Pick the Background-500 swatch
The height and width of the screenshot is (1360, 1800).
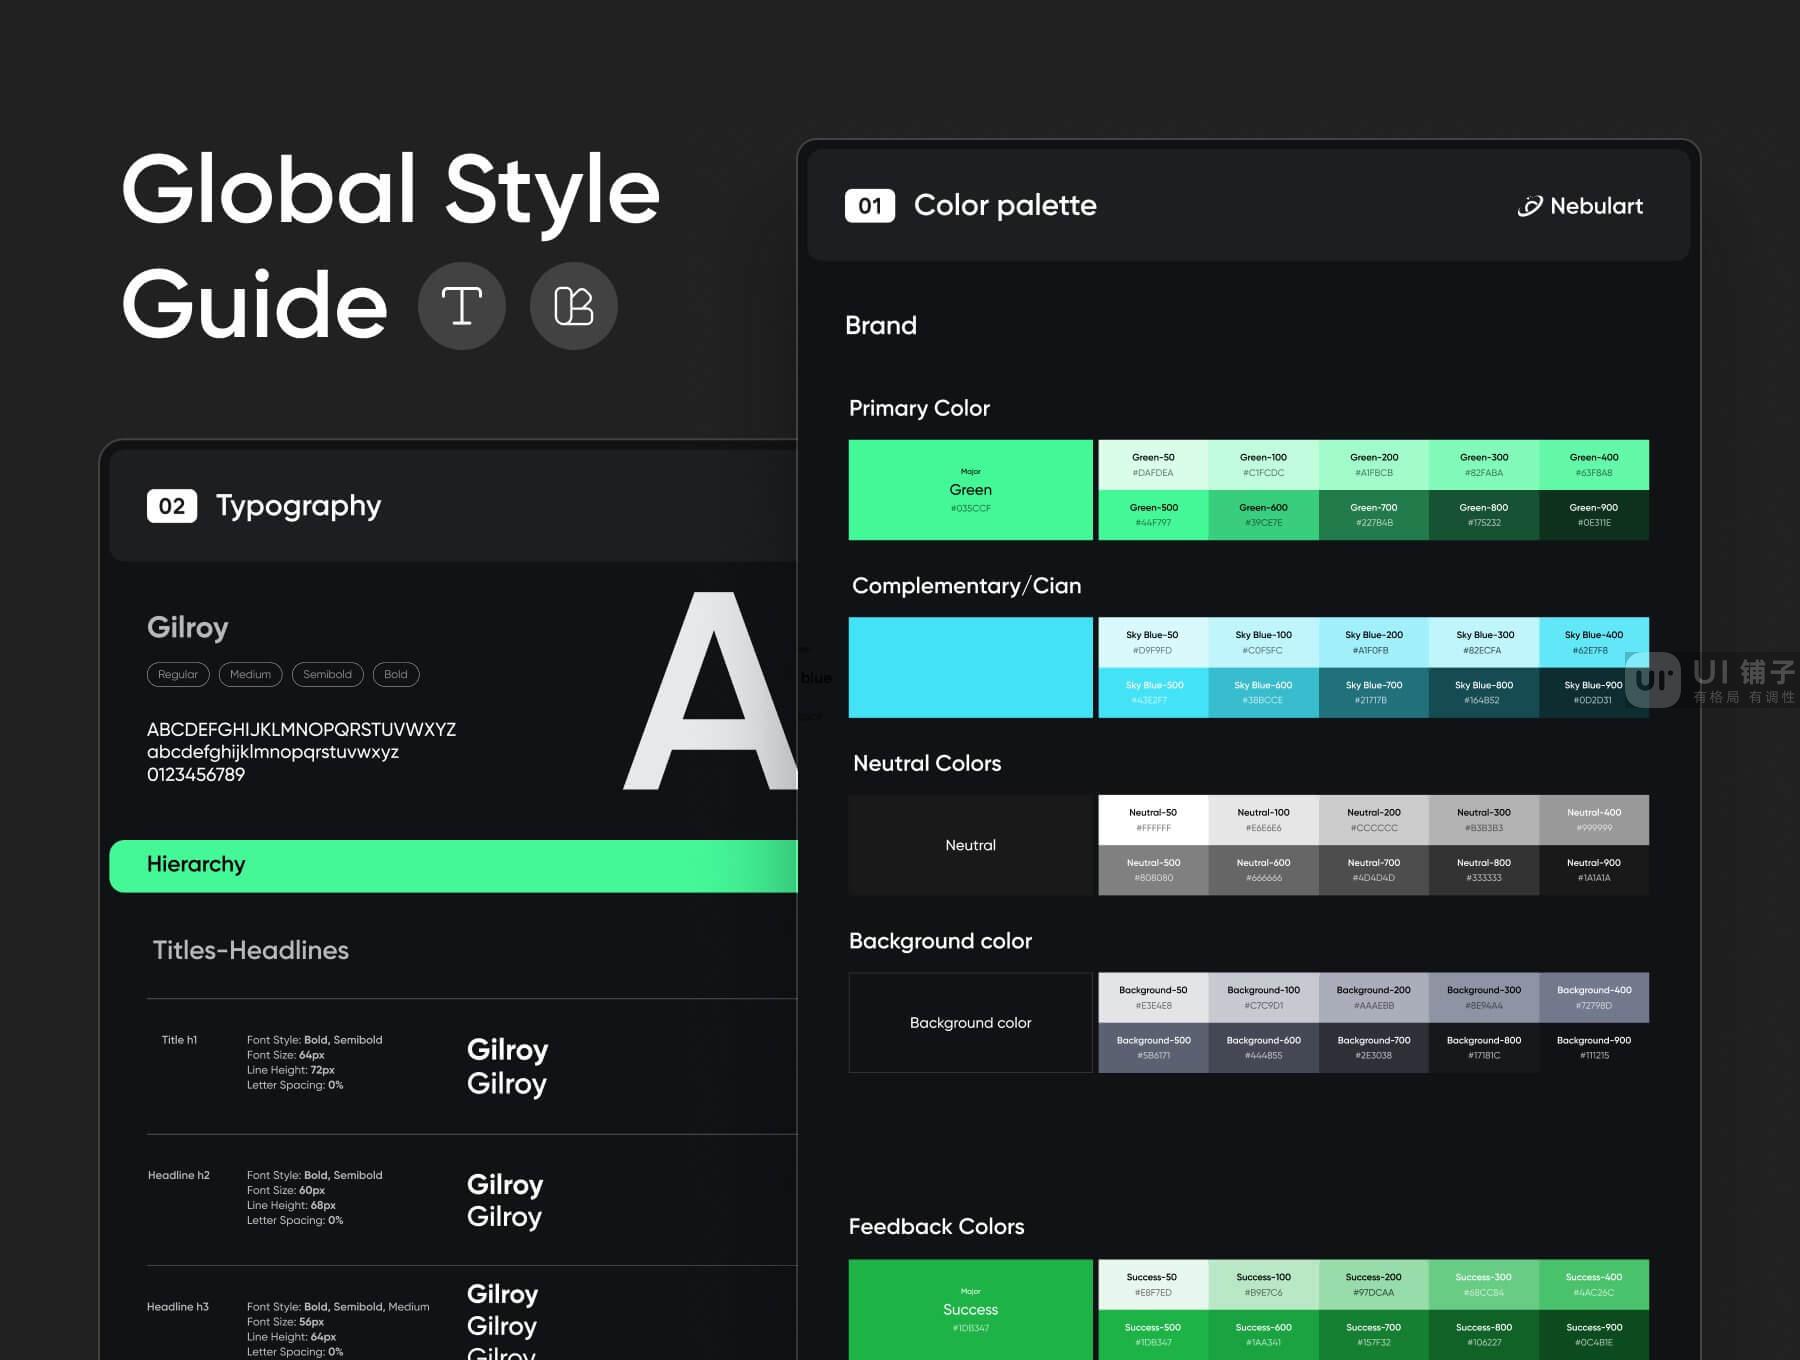(x=1154, y=1048)
